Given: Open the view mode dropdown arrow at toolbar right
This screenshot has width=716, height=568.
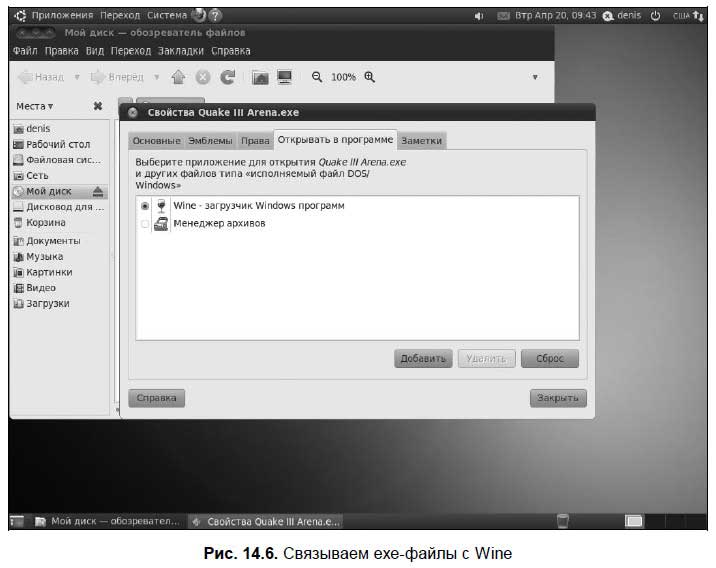Looking at the screenshot, I should pyautogui.click(x=534, y=77).
